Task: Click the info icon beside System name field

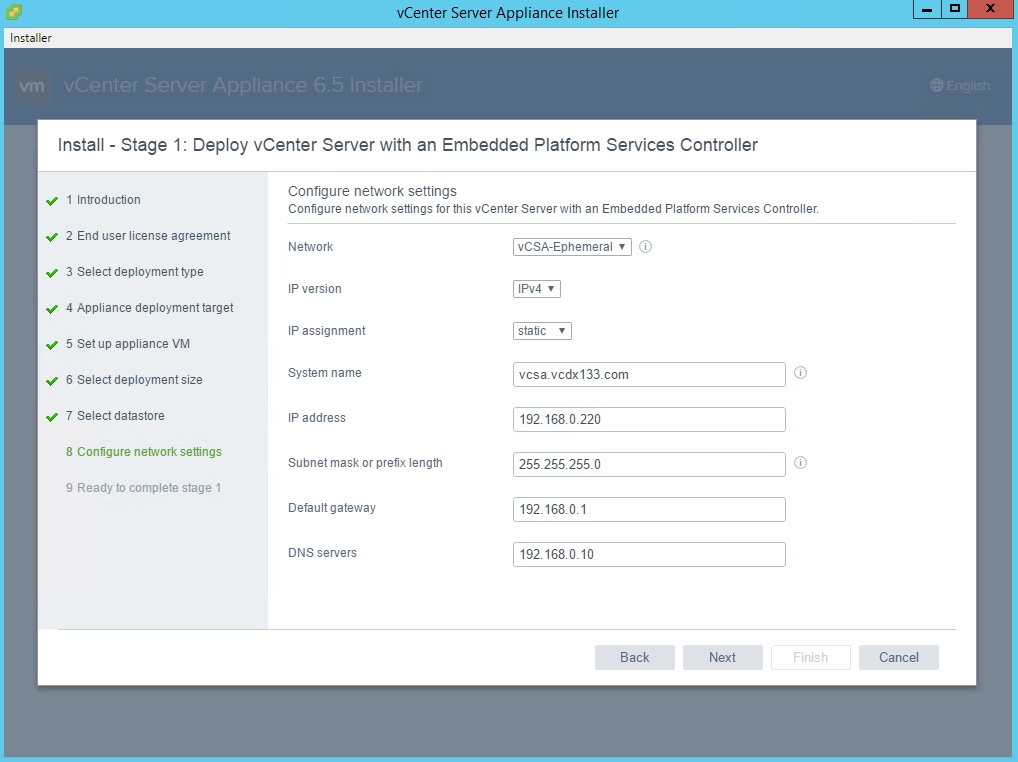Action: (800, 373)
